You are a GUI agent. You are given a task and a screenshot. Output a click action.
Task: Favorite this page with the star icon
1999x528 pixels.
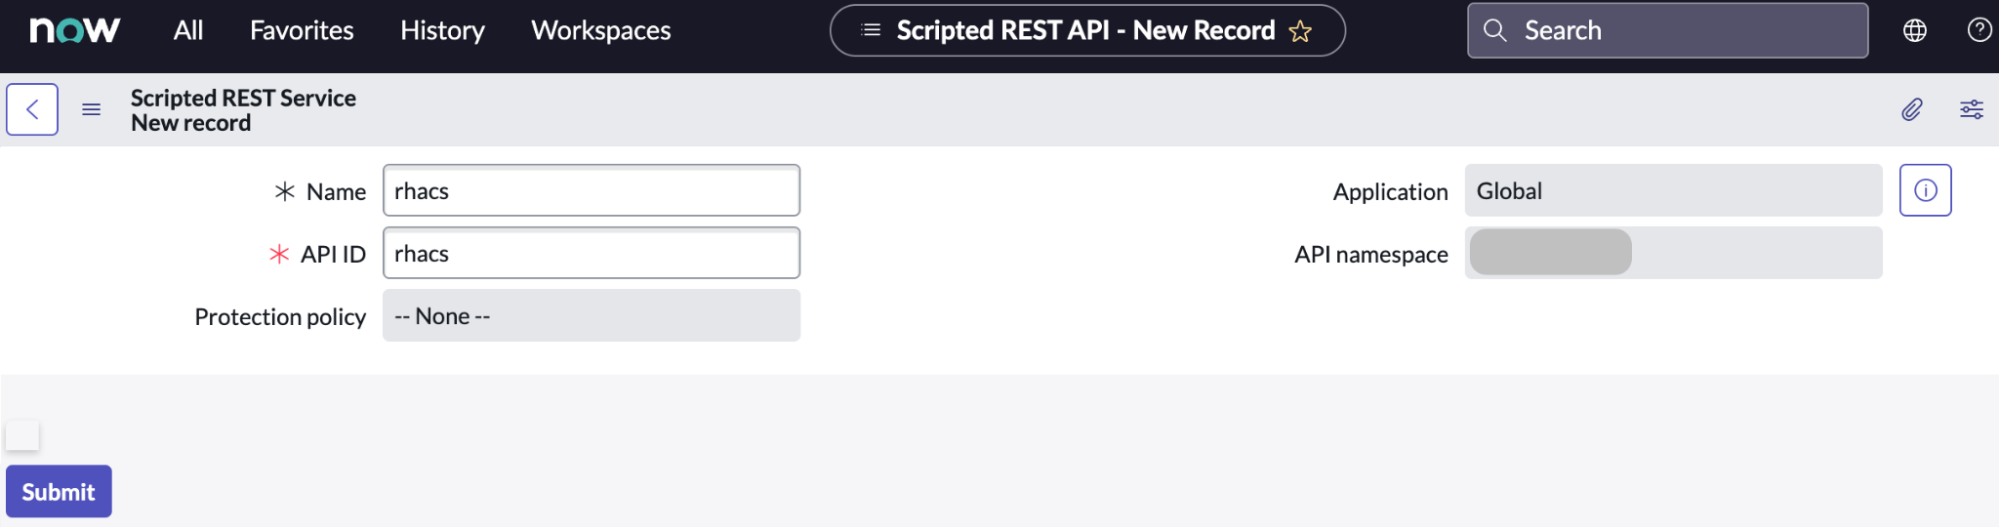coord(1300,31)
